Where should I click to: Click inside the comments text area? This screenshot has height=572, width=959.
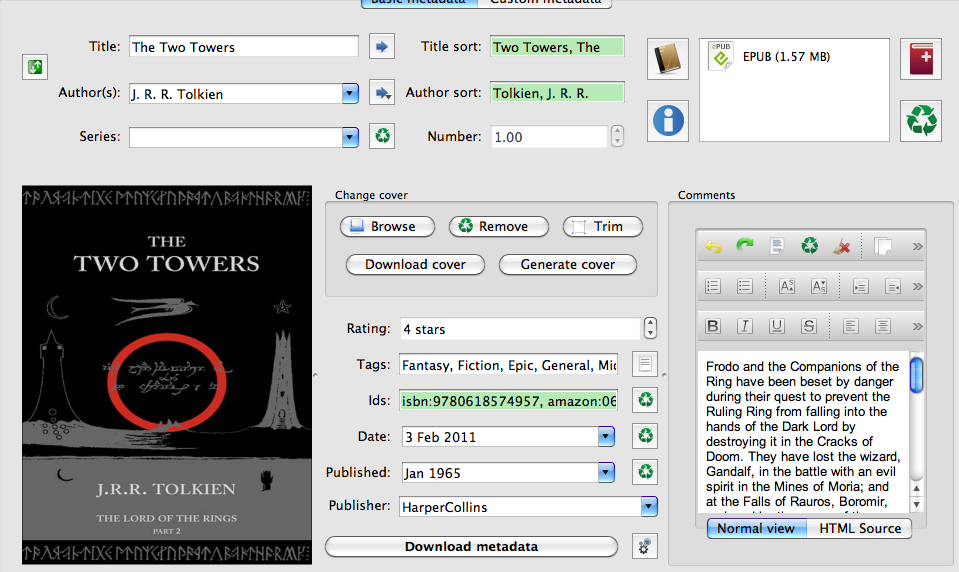pos(802,432)
